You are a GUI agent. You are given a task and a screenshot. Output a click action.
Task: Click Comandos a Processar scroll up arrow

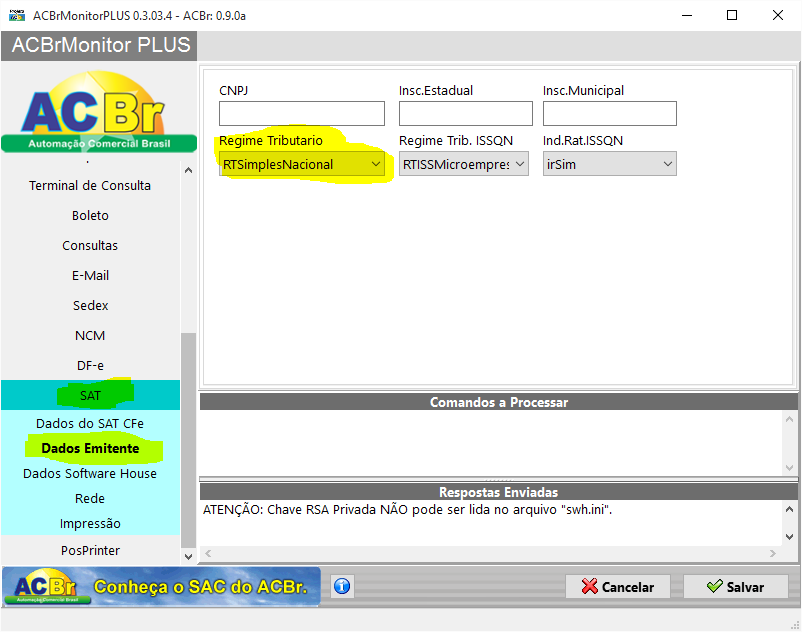789,419
